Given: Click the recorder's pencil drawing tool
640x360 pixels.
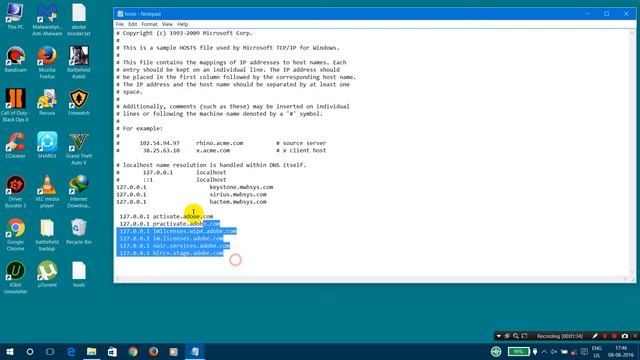Looking at the screenshot, I should pyautogui.click(x=595, y=336).
